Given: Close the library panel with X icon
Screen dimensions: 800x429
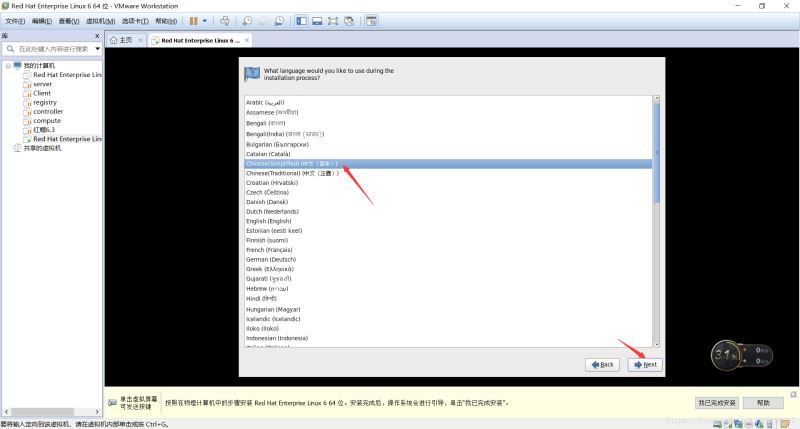Looking at the screenshot, I should pyautogui.click(x=97, y=35).
